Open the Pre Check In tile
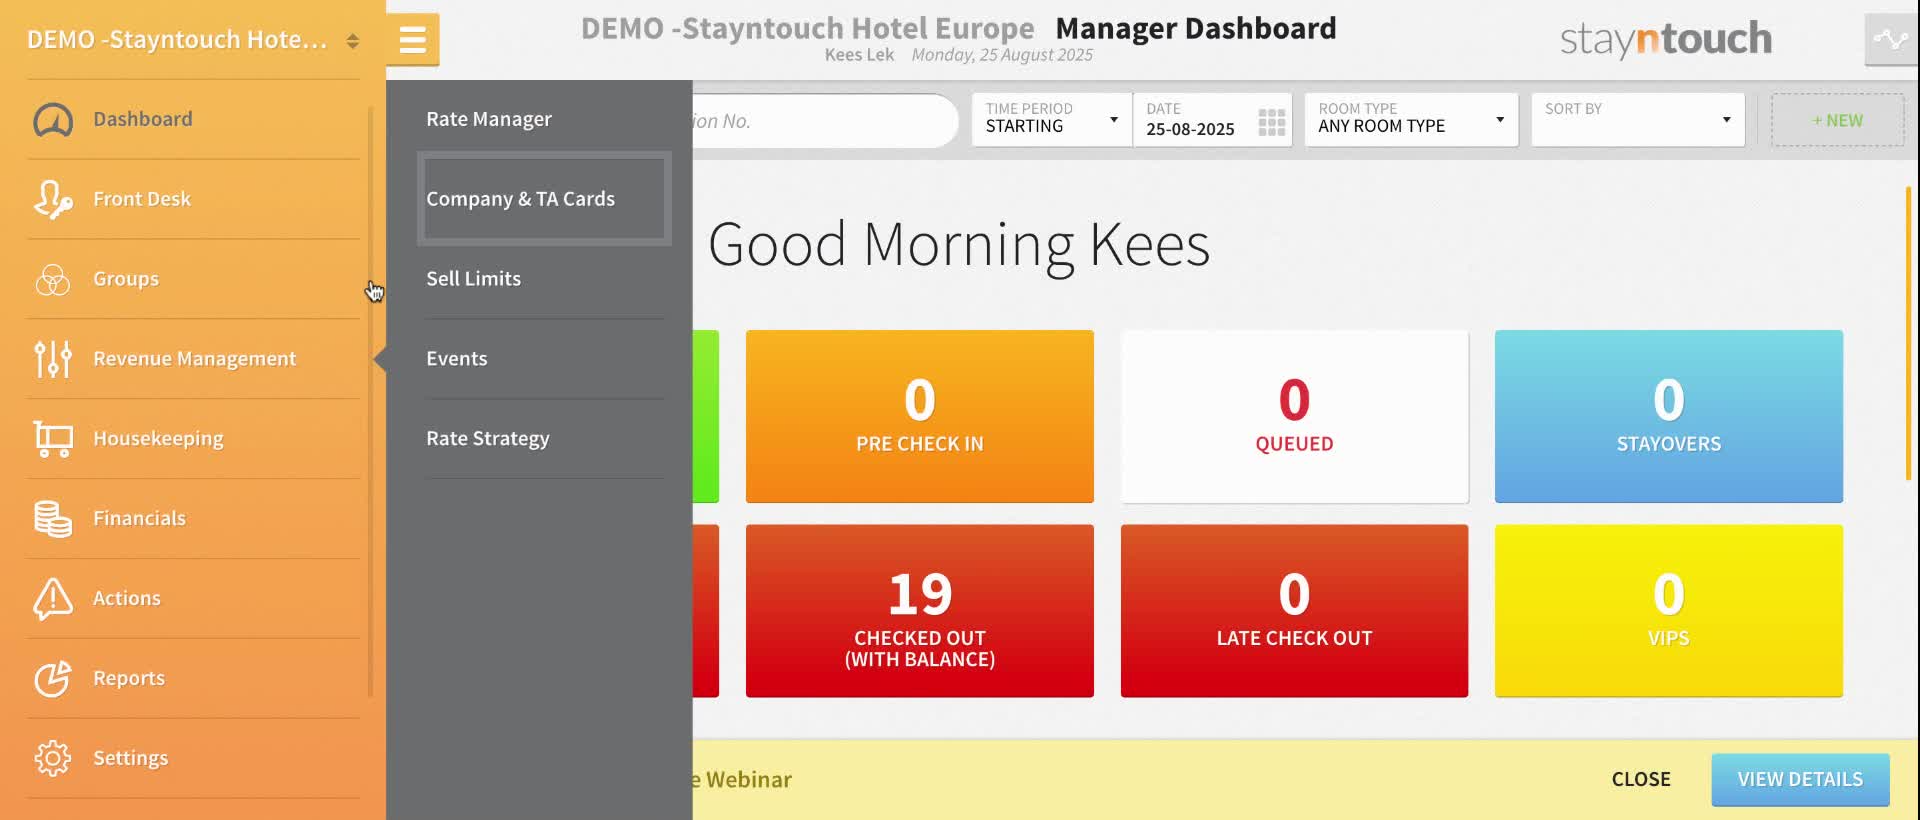The image size is (1920, 820). pyautogui.click(x=920, y=416)
